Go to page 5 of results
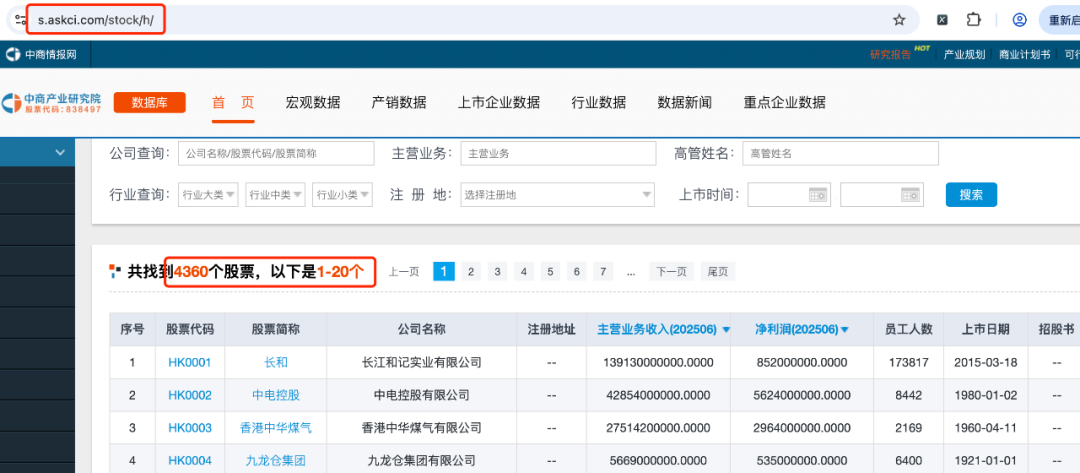 pos(550,272)
